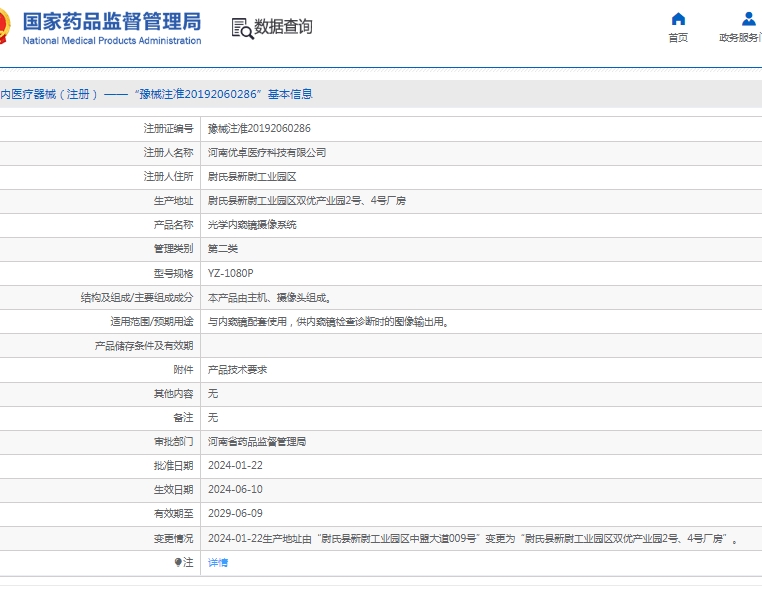Click model spec value YZ-1080P
The image size is (762, 591).
[230, 273]
